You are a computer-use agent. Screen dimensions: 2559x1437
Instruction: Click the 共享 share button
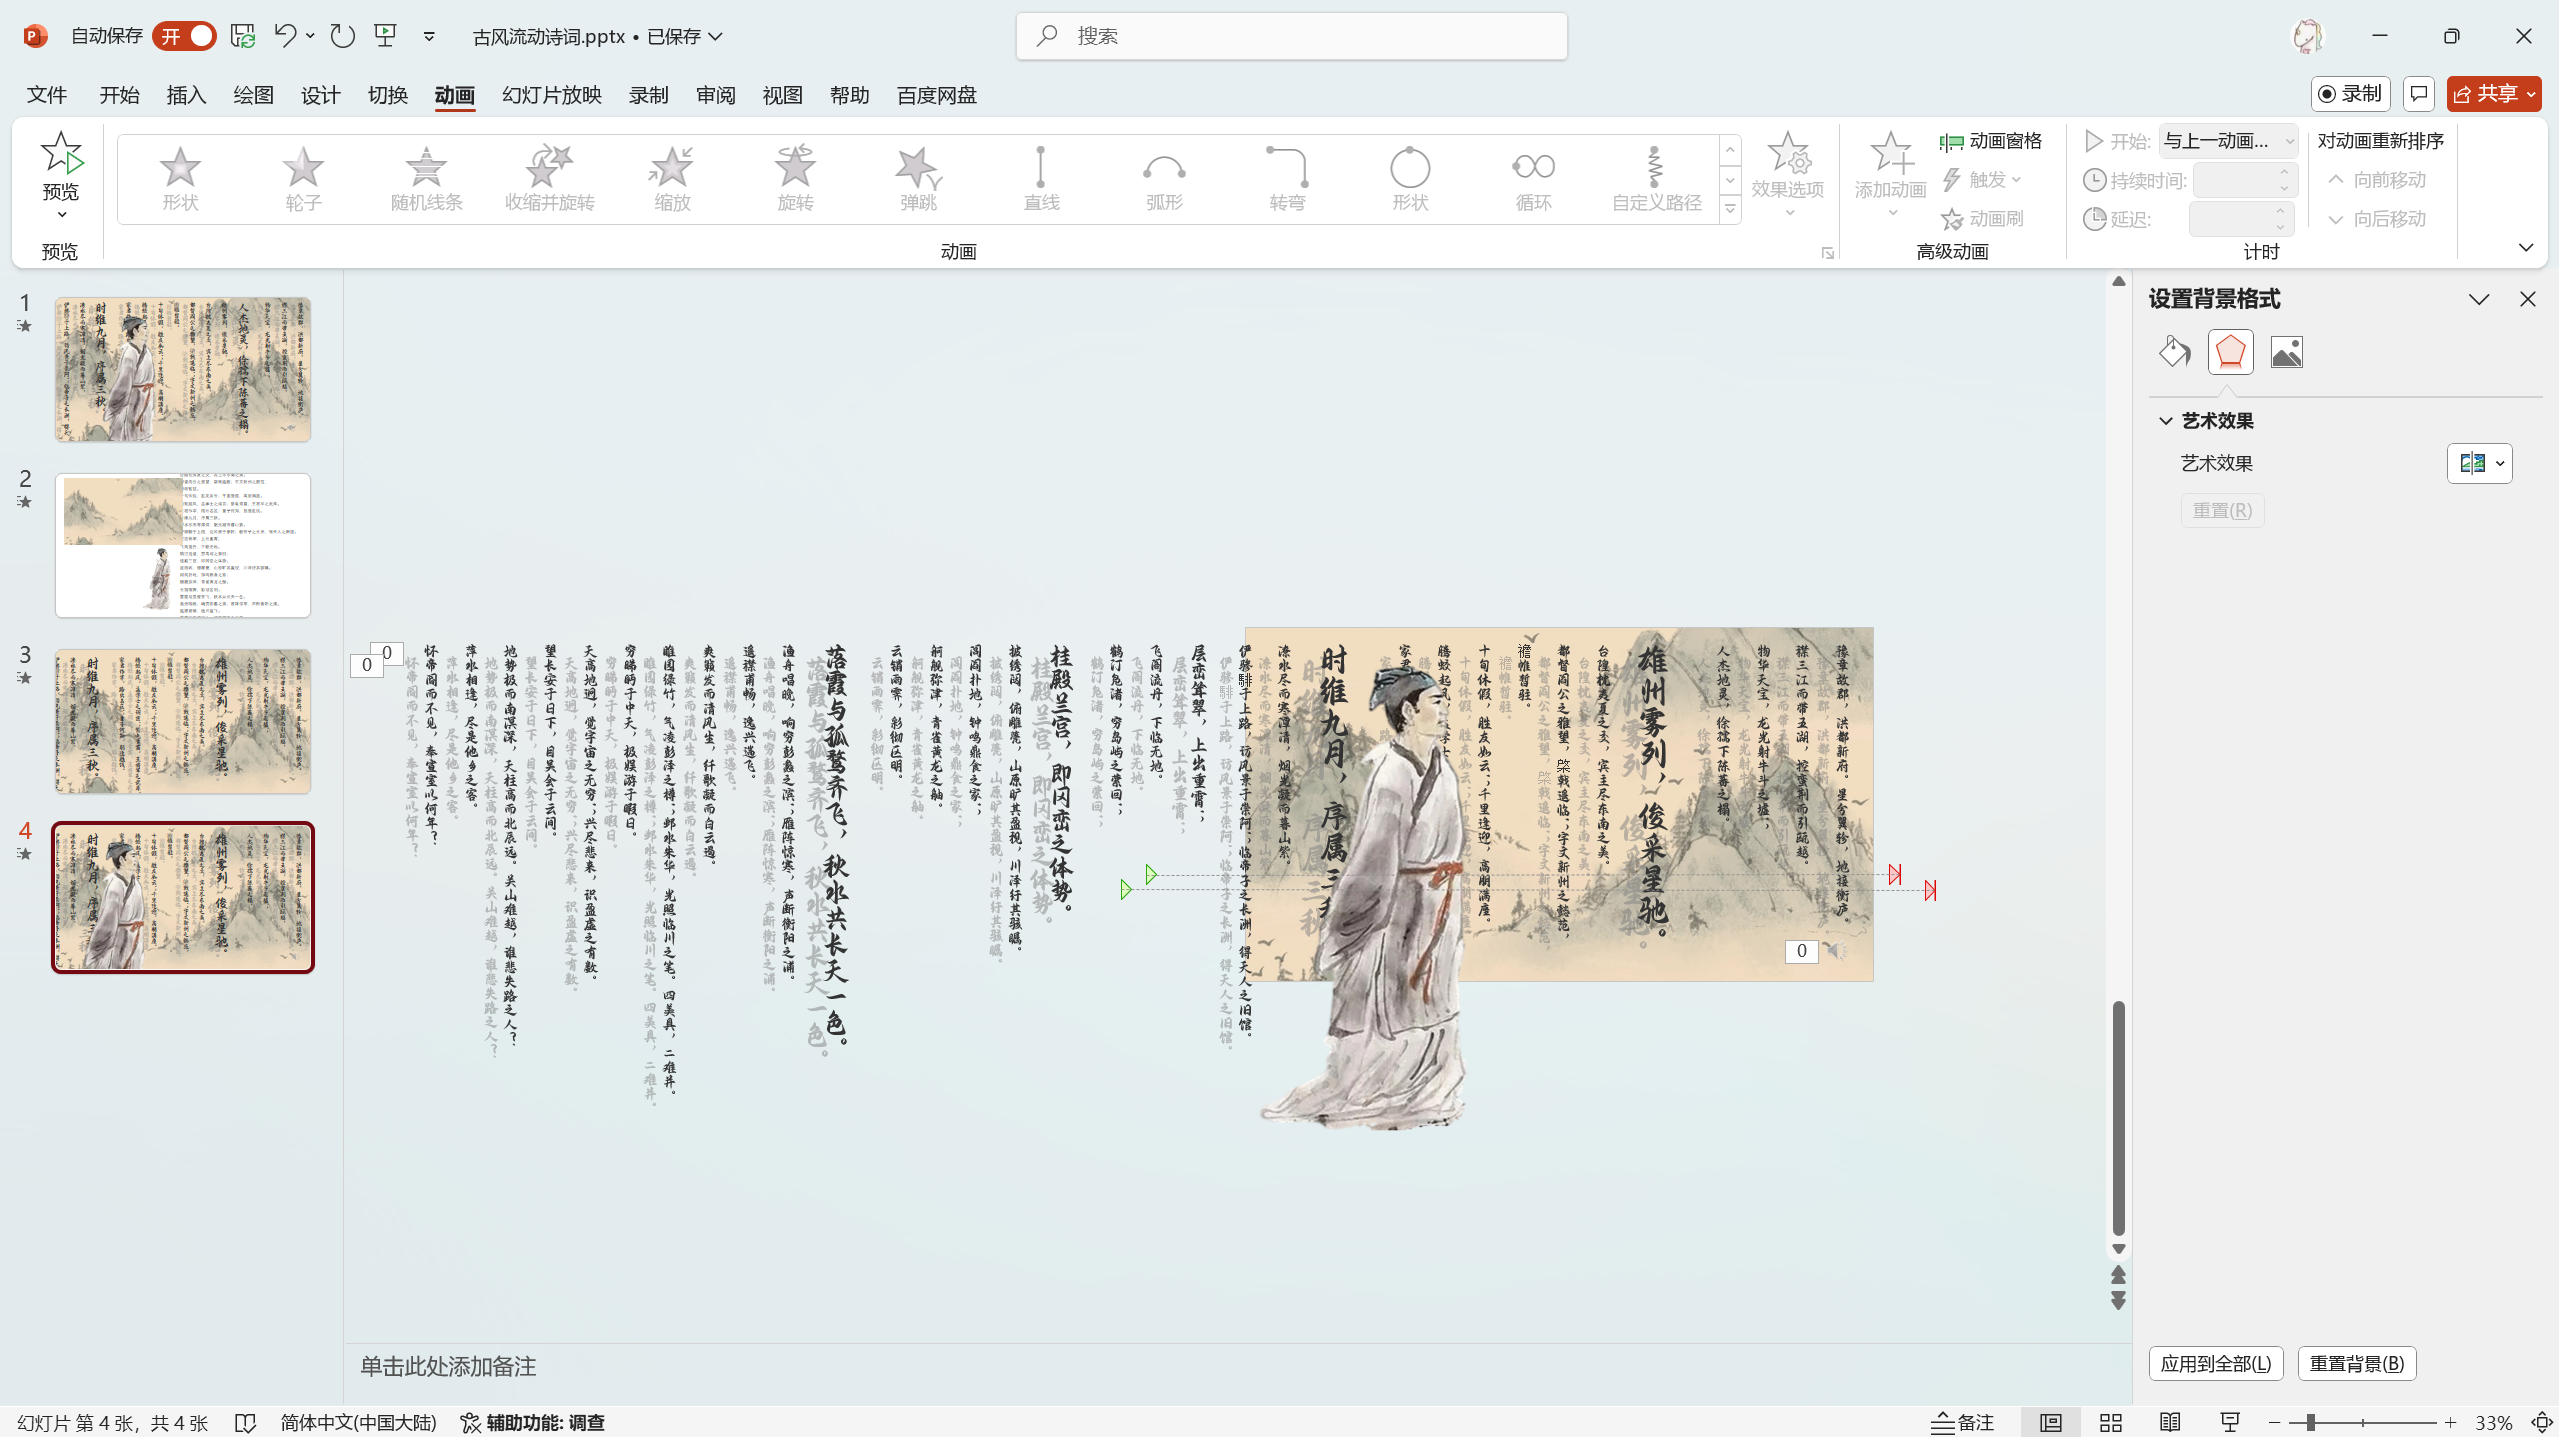2493,94
